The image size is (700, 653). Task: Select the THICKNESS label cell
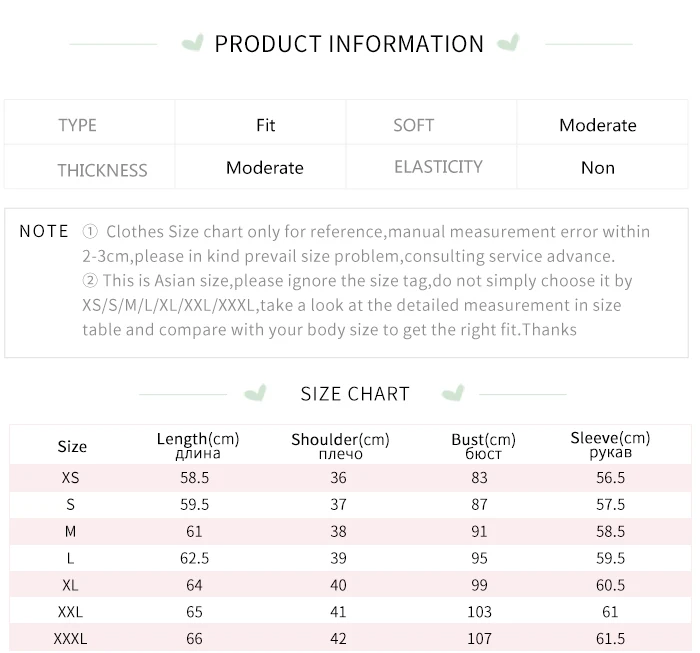102,169
